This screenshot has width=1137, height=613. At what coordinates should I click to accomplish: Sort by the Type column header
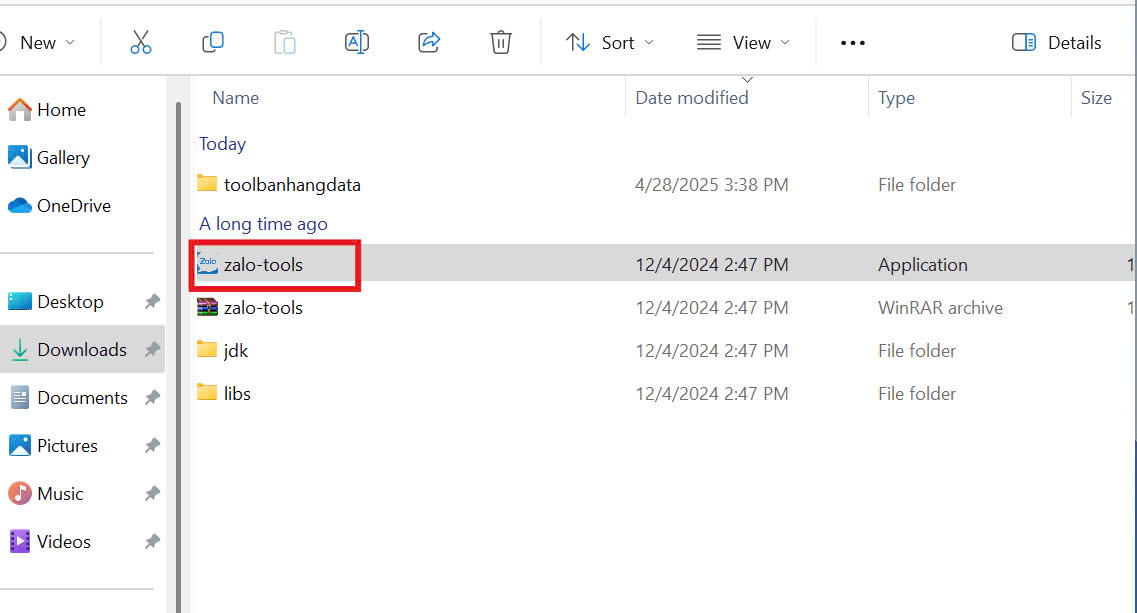[896, 98]
